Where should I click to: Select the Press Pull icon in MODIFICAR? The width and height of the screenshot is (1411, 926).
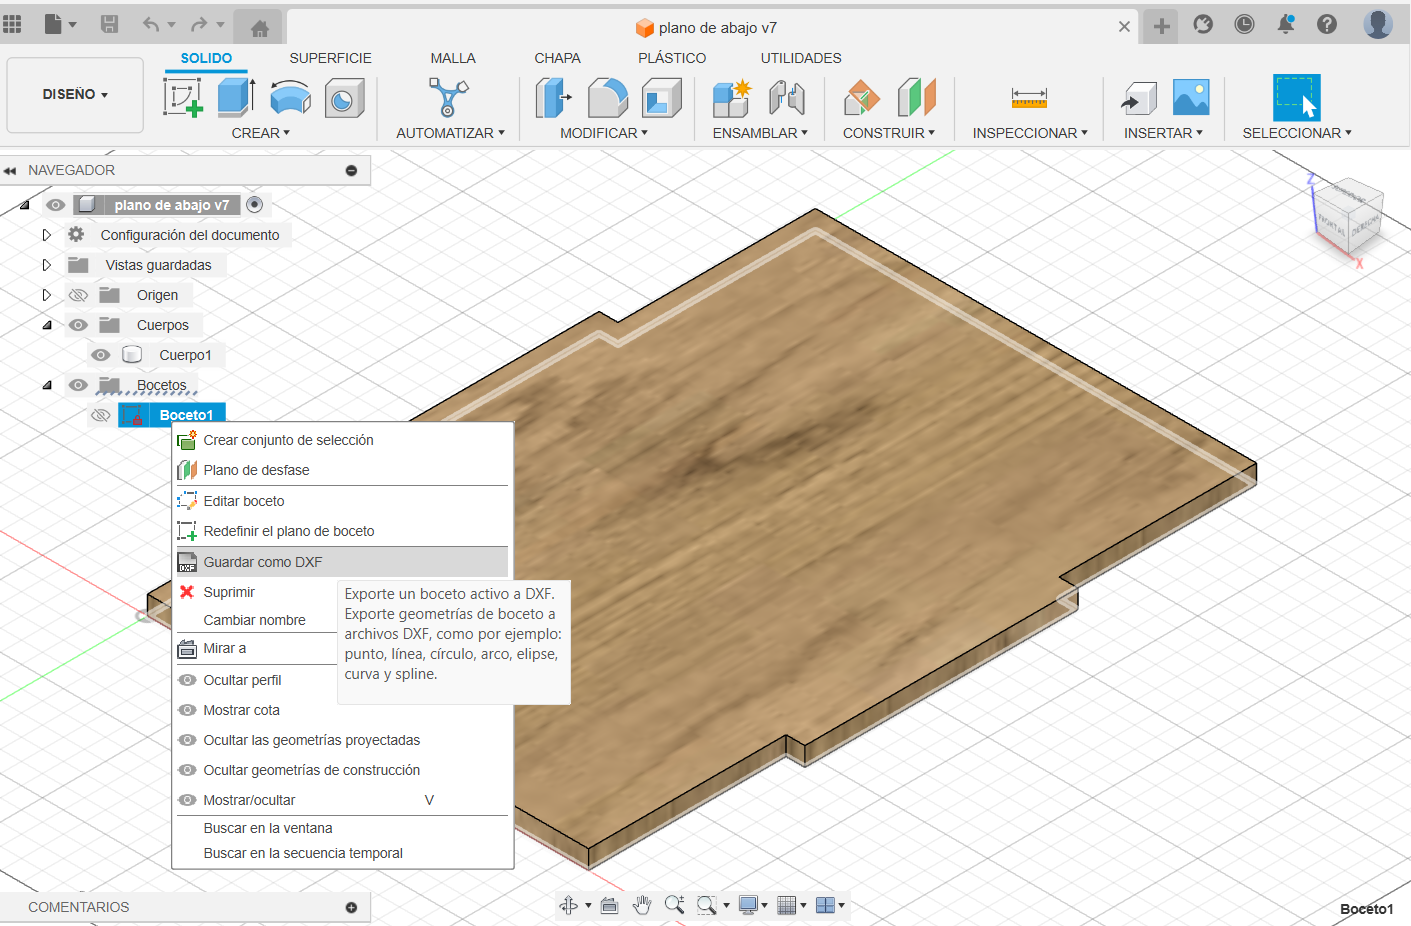(553, 98)
